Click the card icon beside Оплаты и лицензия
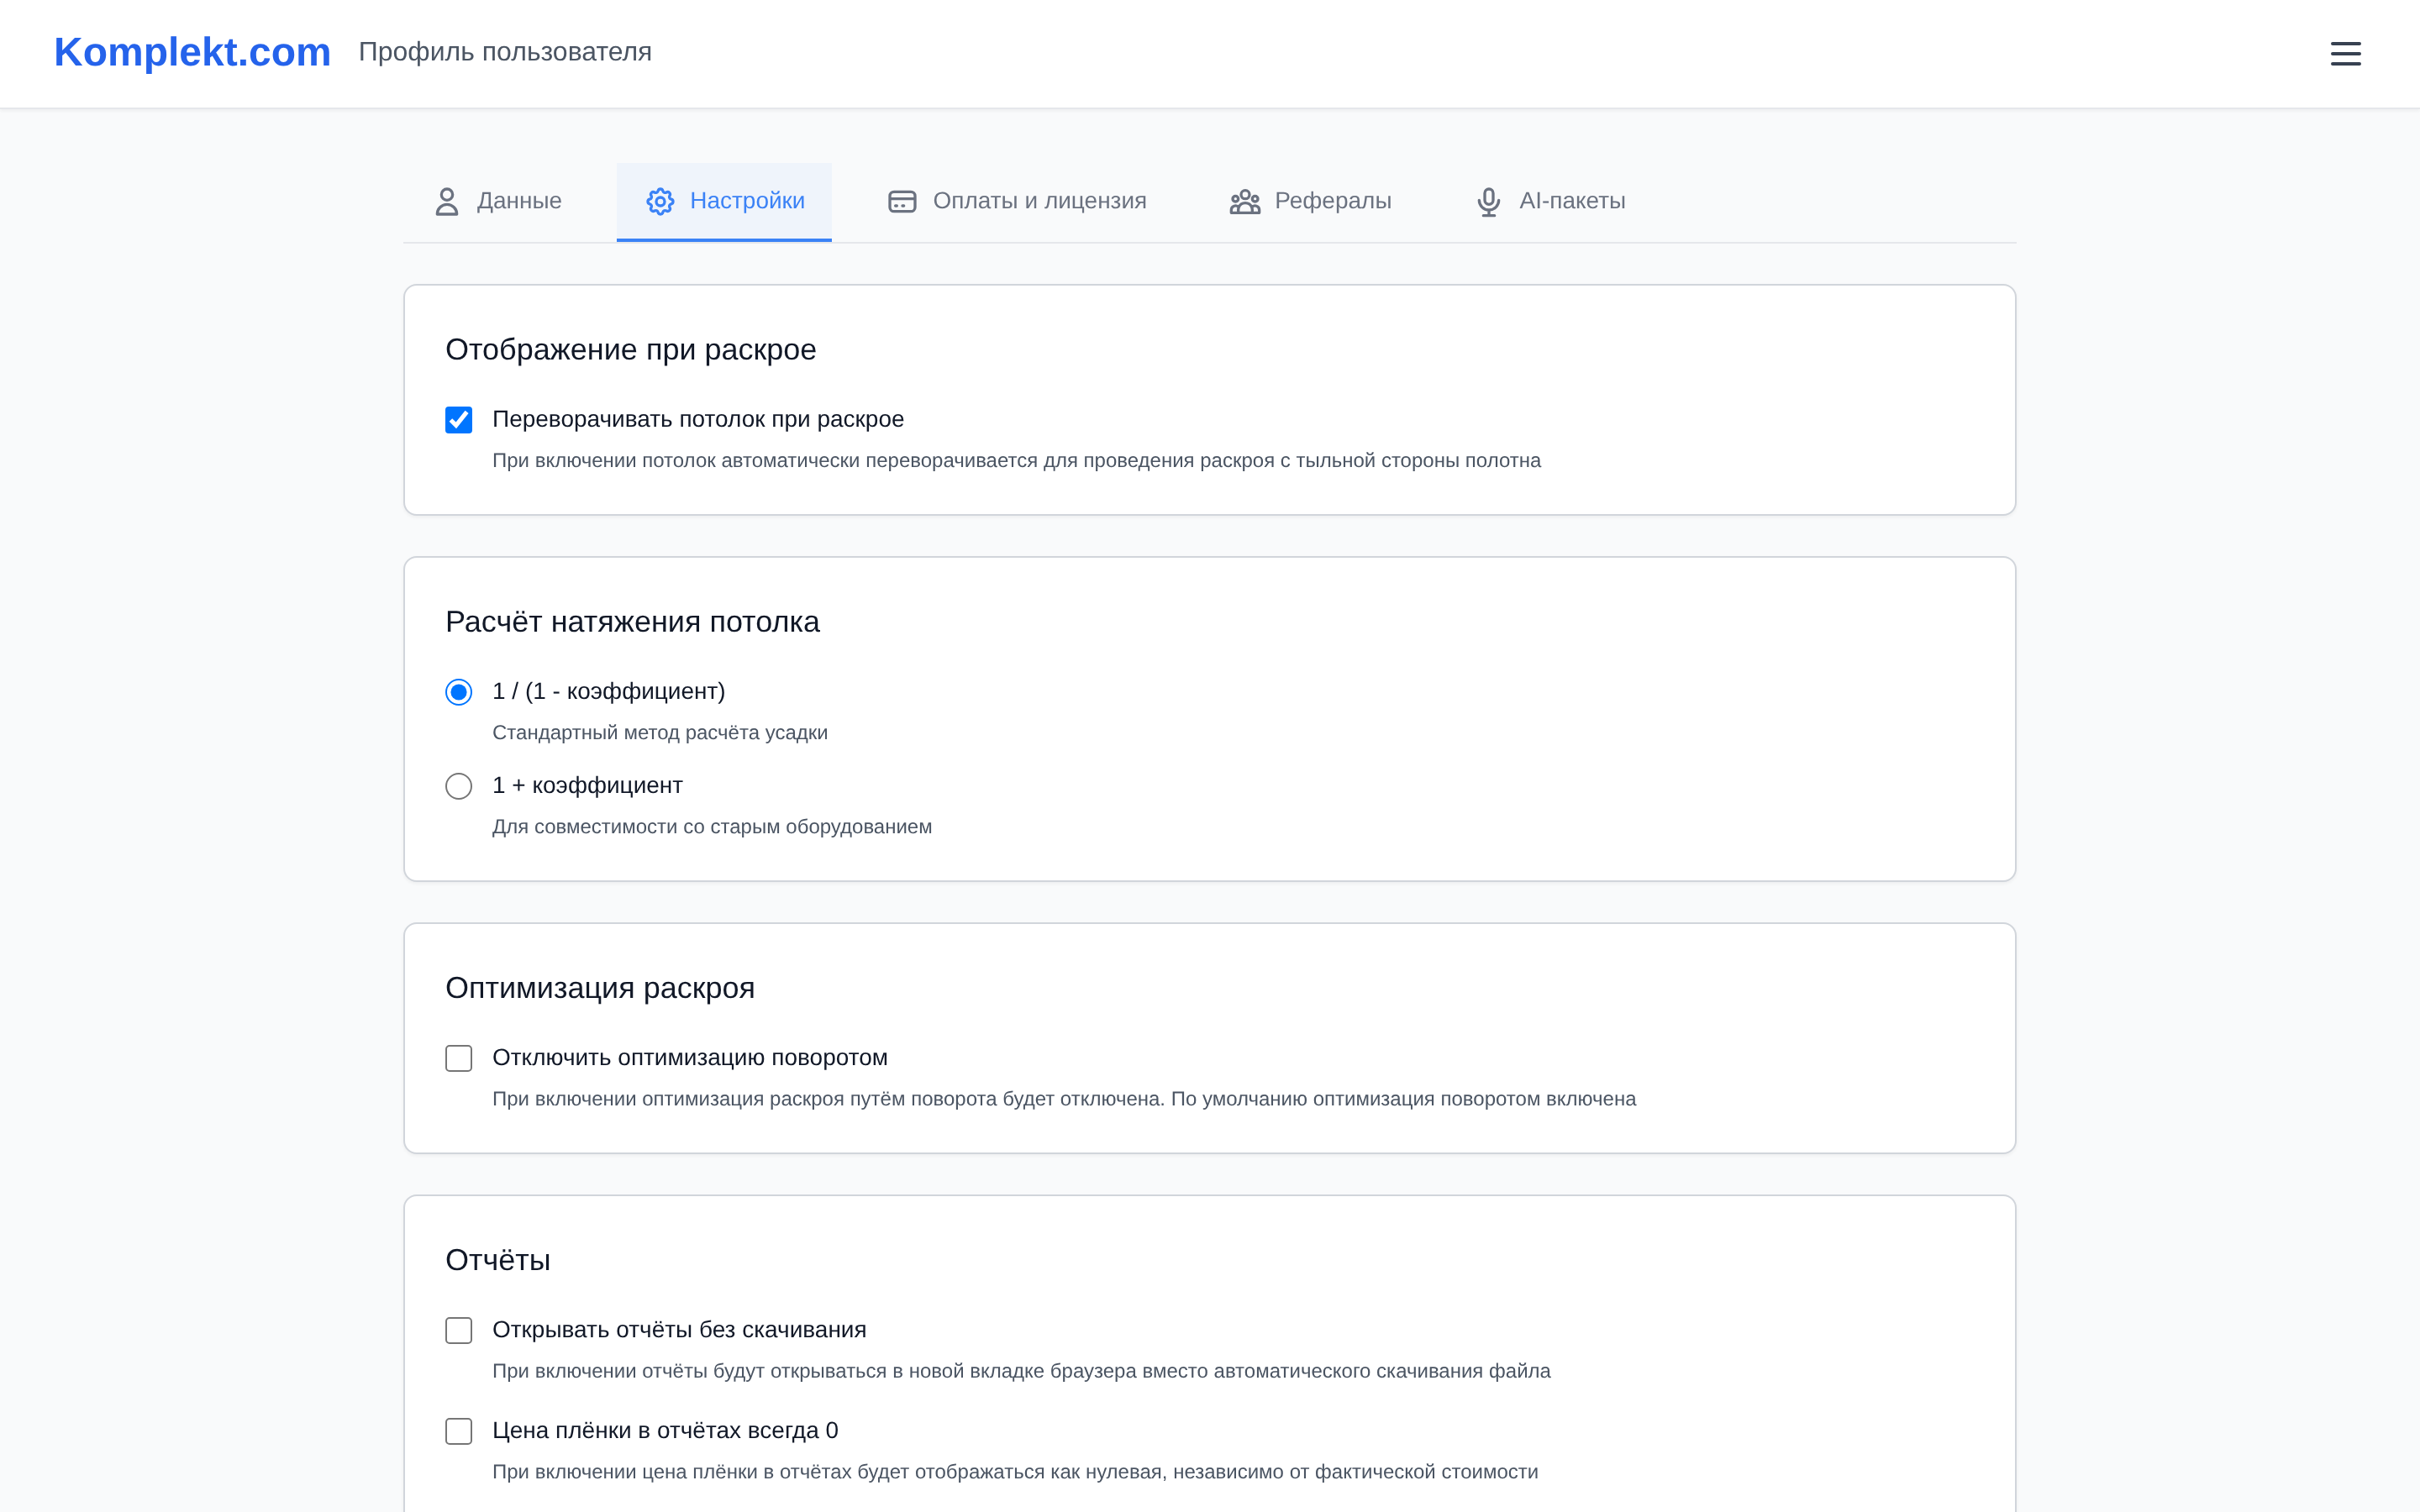Viewport: 2420px width, 1512px height. [902, 202]
